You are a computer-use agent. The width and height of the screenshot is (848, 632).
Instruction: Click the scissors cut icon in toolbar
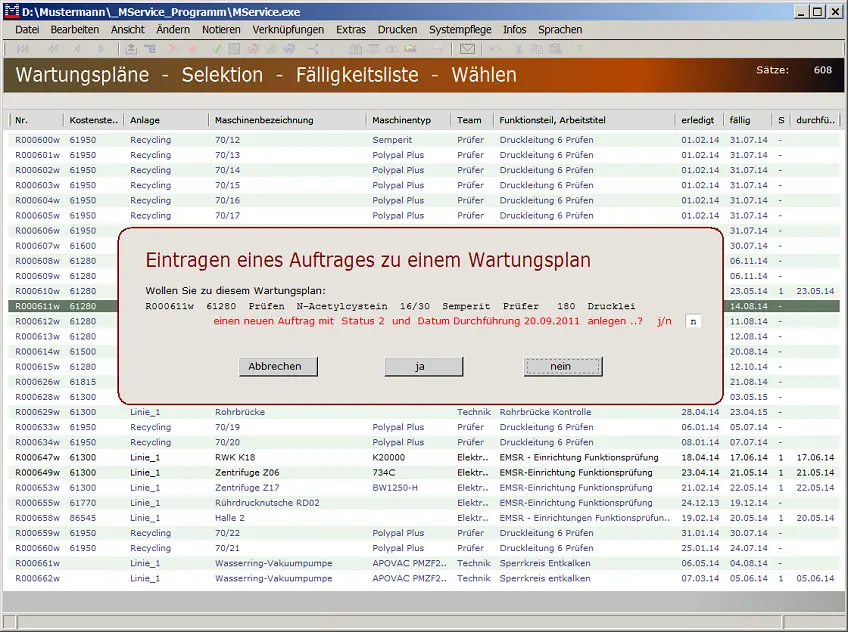click(x=518, y=48)
